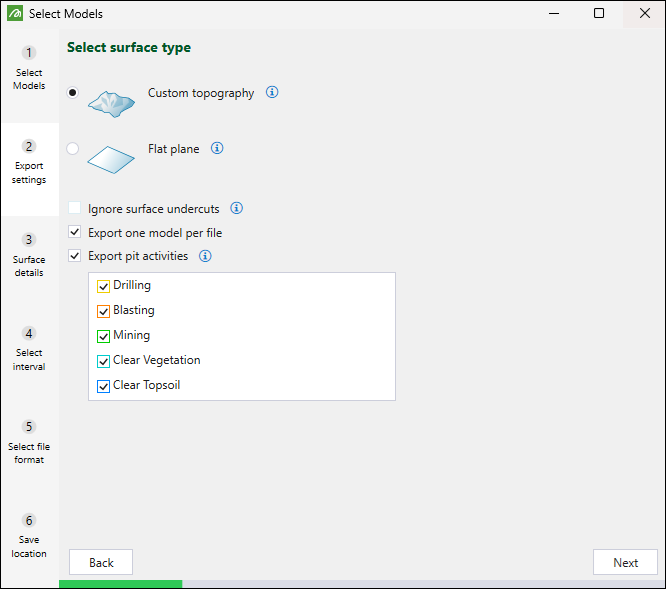This screenshot has width=666, height=589.
Task: Enable Ignore surface undercuts checkbox
Action: coord(75,209)
